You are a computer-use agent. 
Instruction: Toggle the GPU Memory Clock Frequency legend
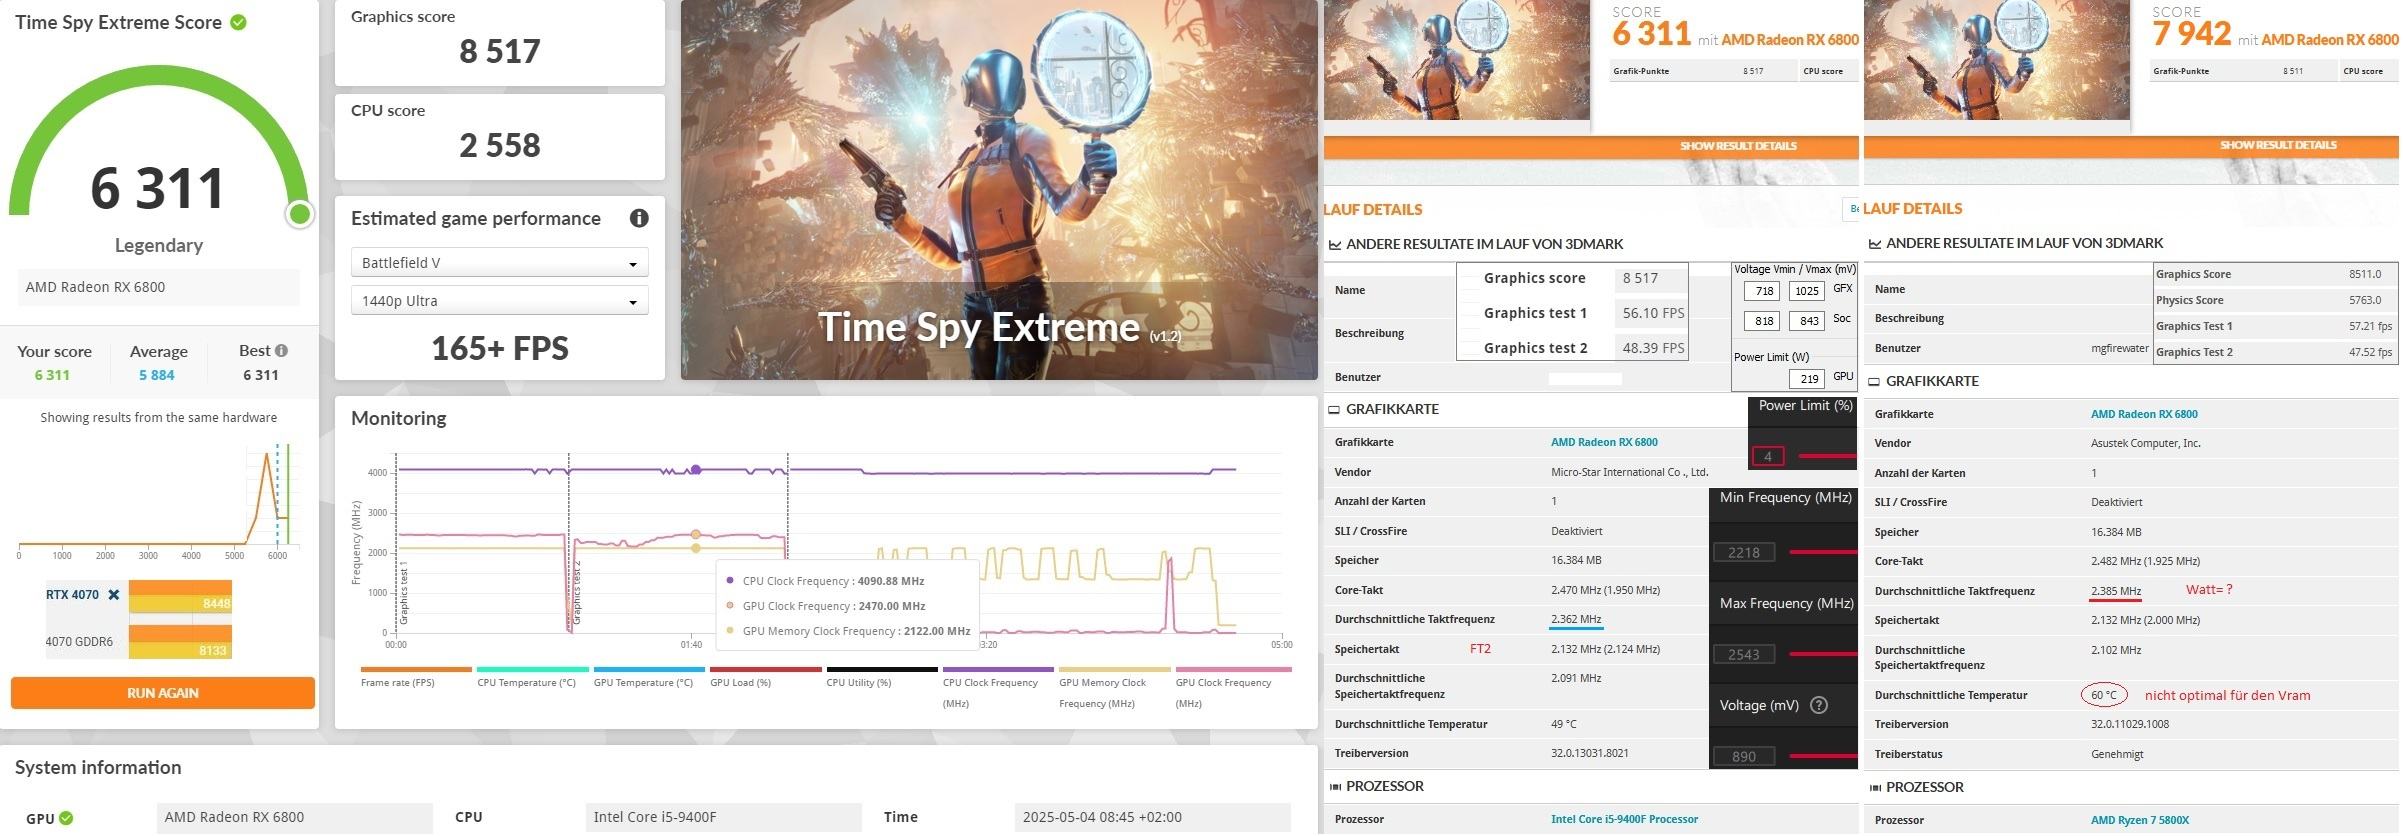(x=1114, y=687)
